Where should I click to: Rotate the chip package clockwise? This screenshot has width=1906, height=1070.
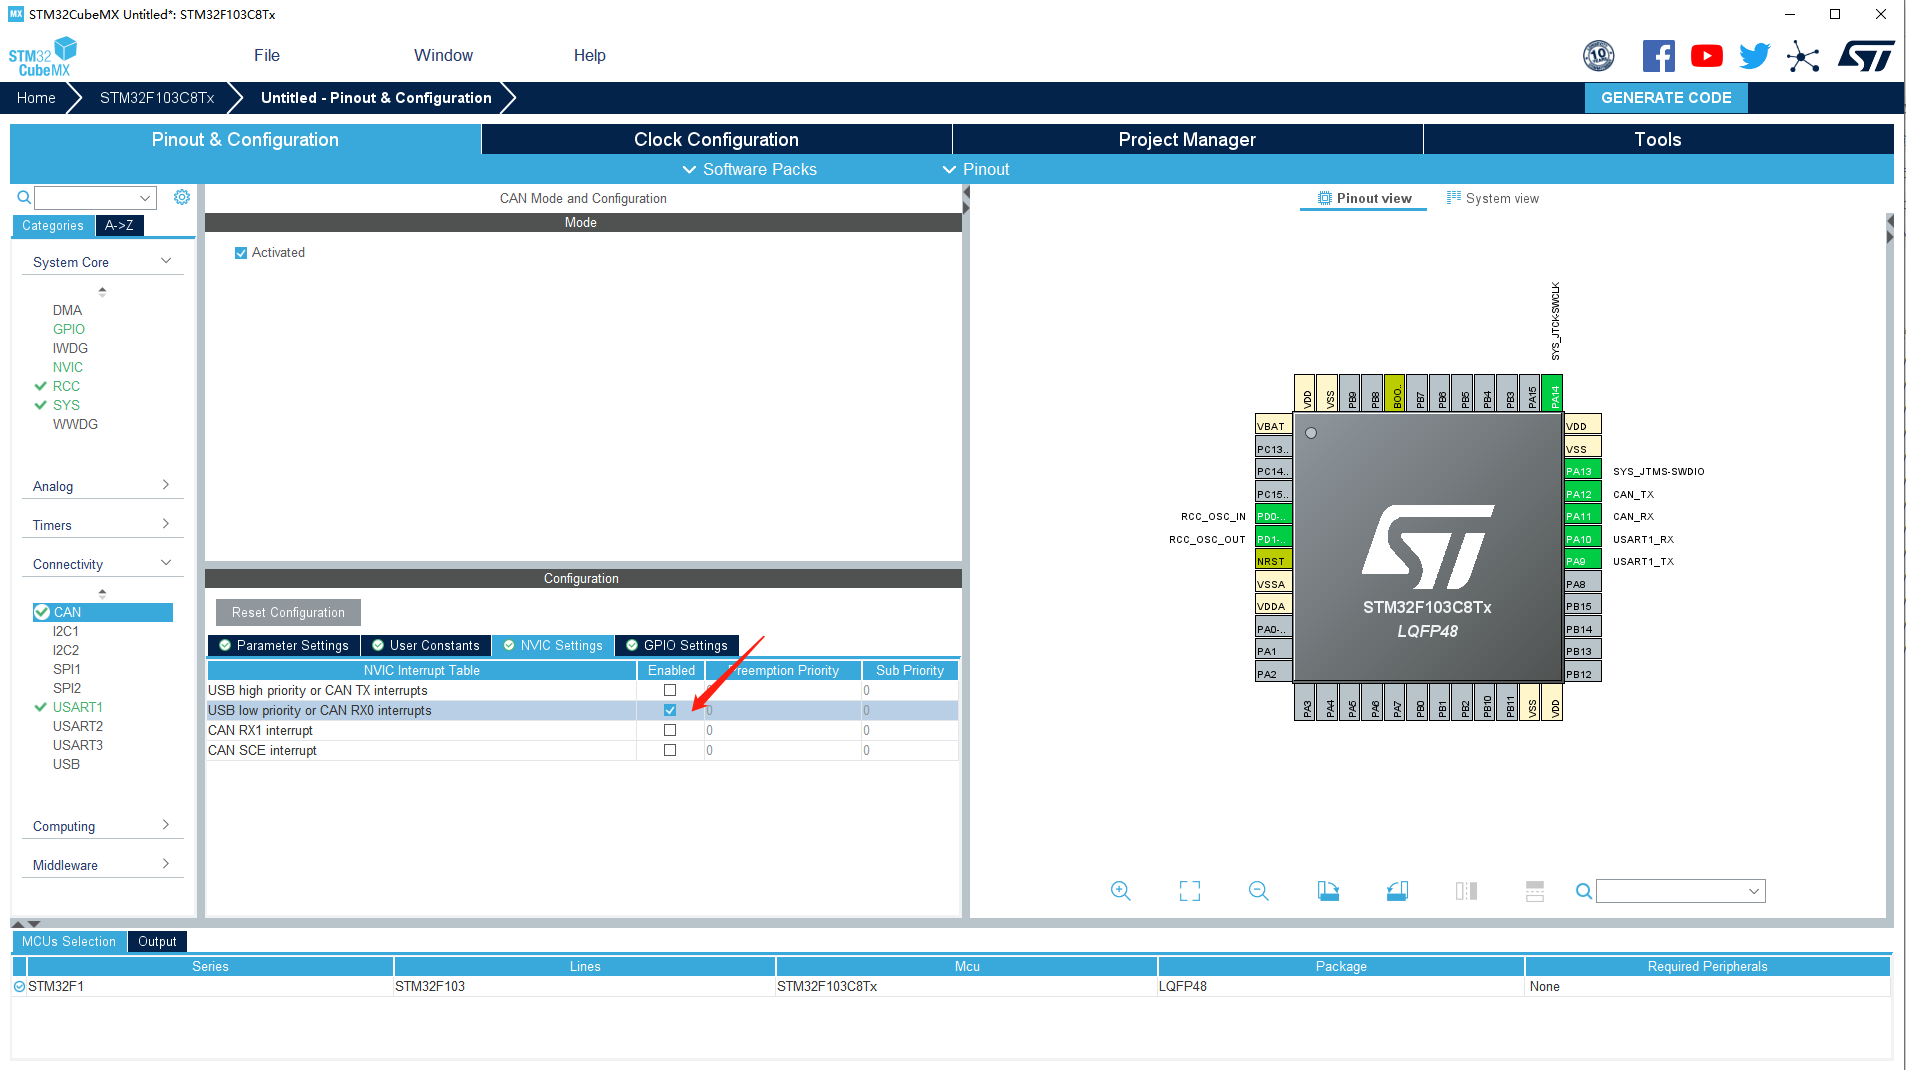pos(1328,890)
